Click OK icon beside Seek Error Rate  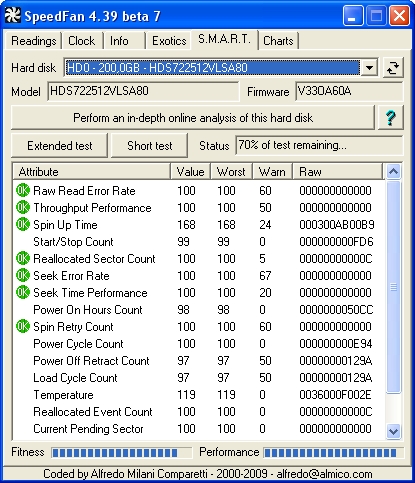pyautogui.click(x=23, y=275)
